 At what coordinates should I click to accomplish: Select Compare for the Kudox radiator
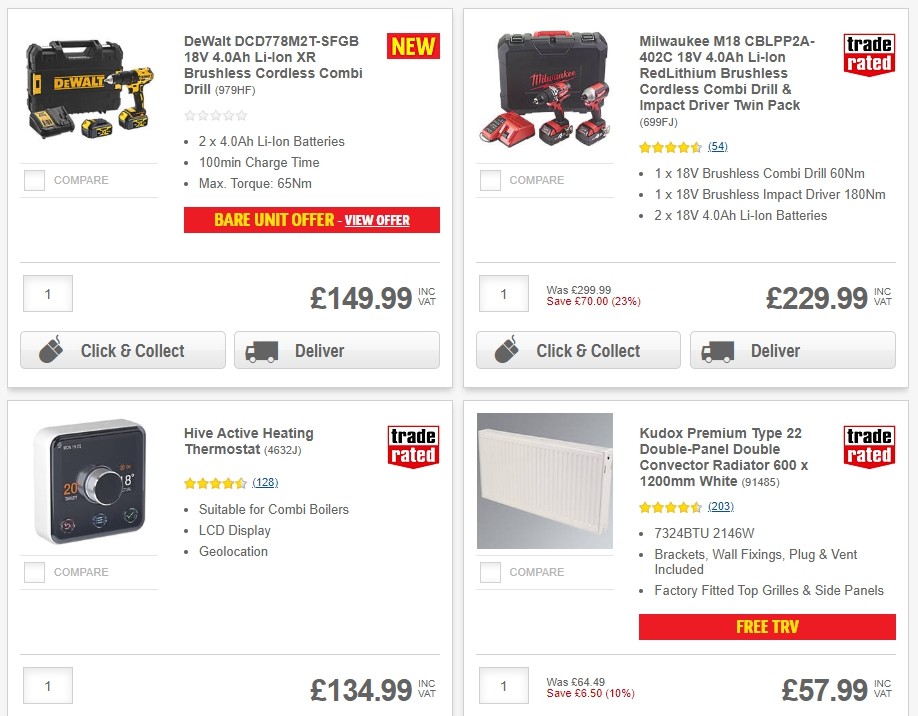tap(489, 572)
